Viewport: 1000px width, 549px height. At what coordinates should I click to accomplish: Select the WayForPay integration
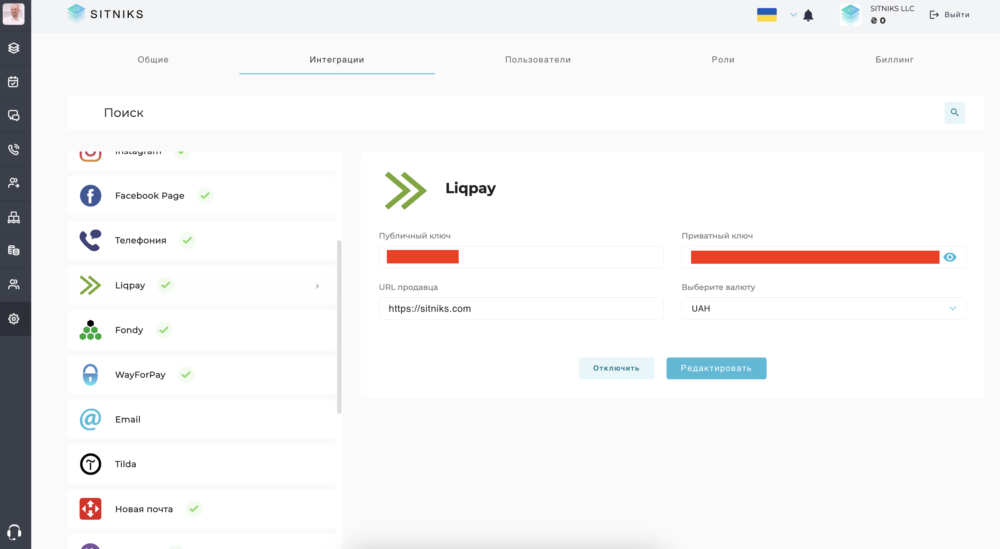[x=202, y=374]
